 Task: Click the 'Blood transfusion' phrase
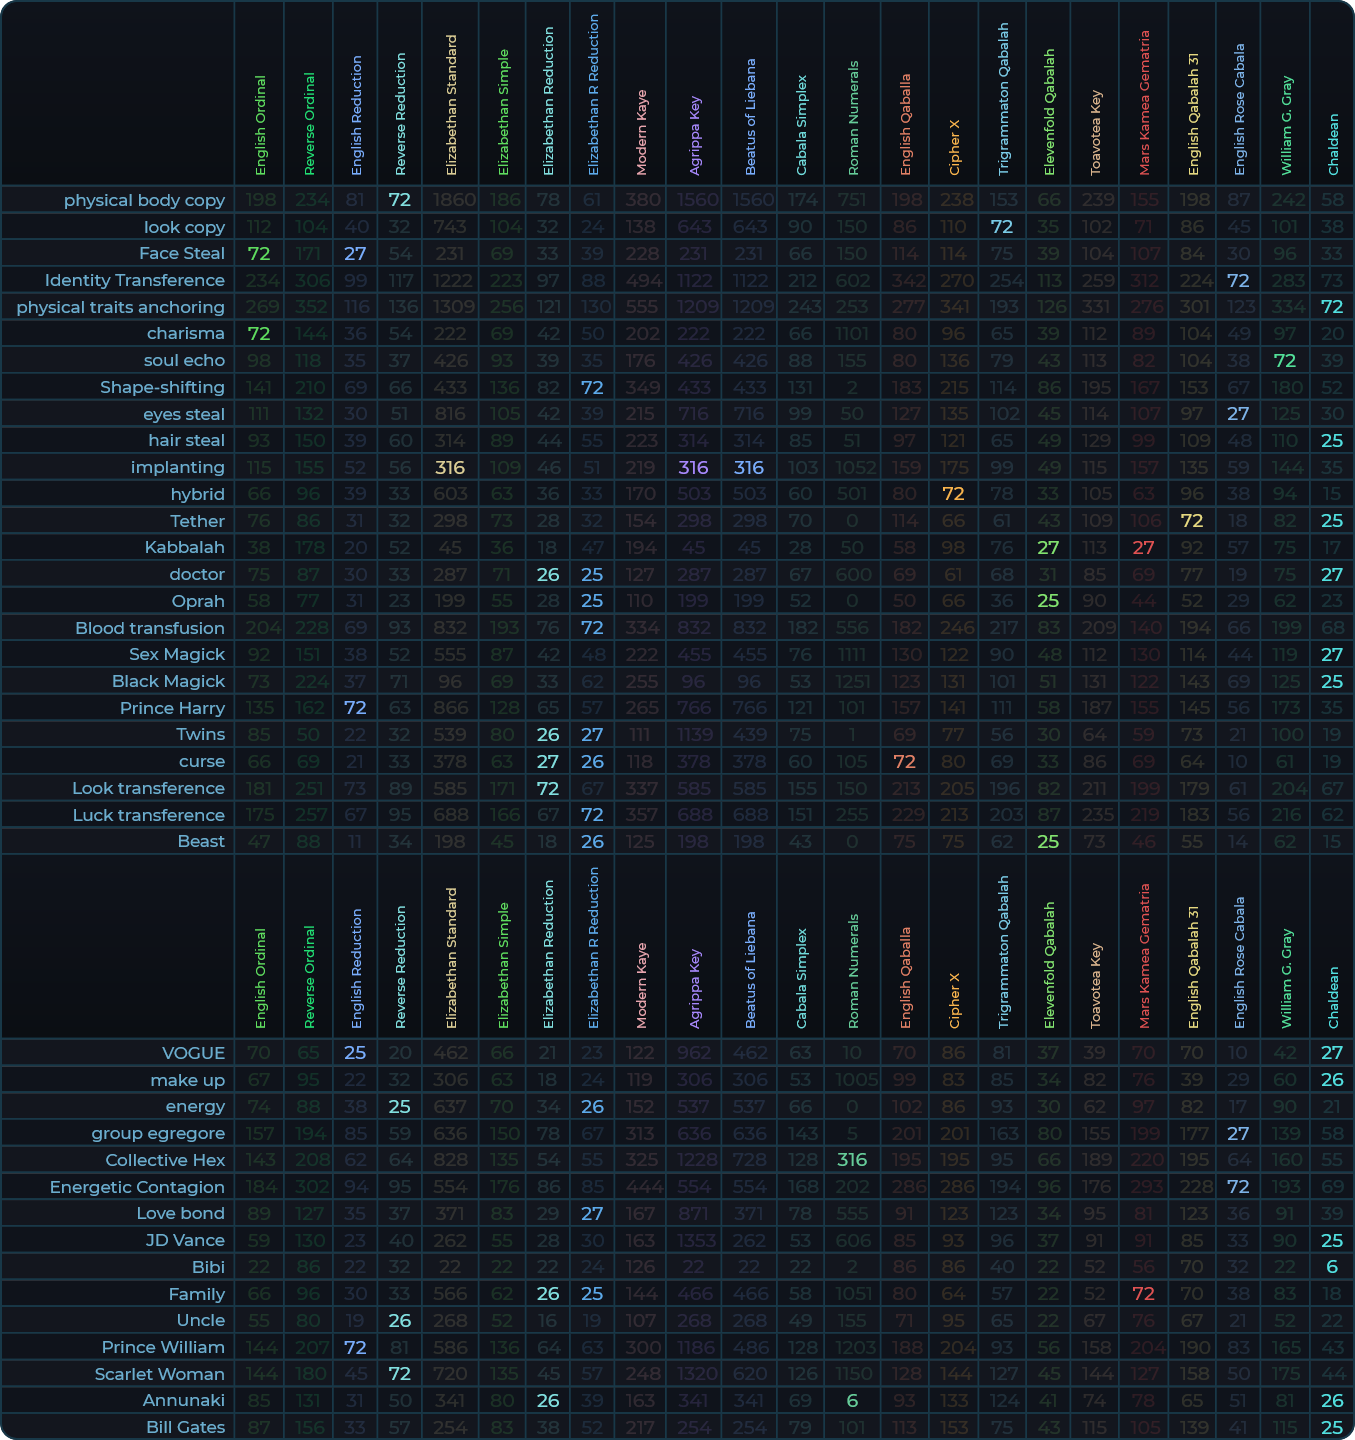click(x=150, y=628)
